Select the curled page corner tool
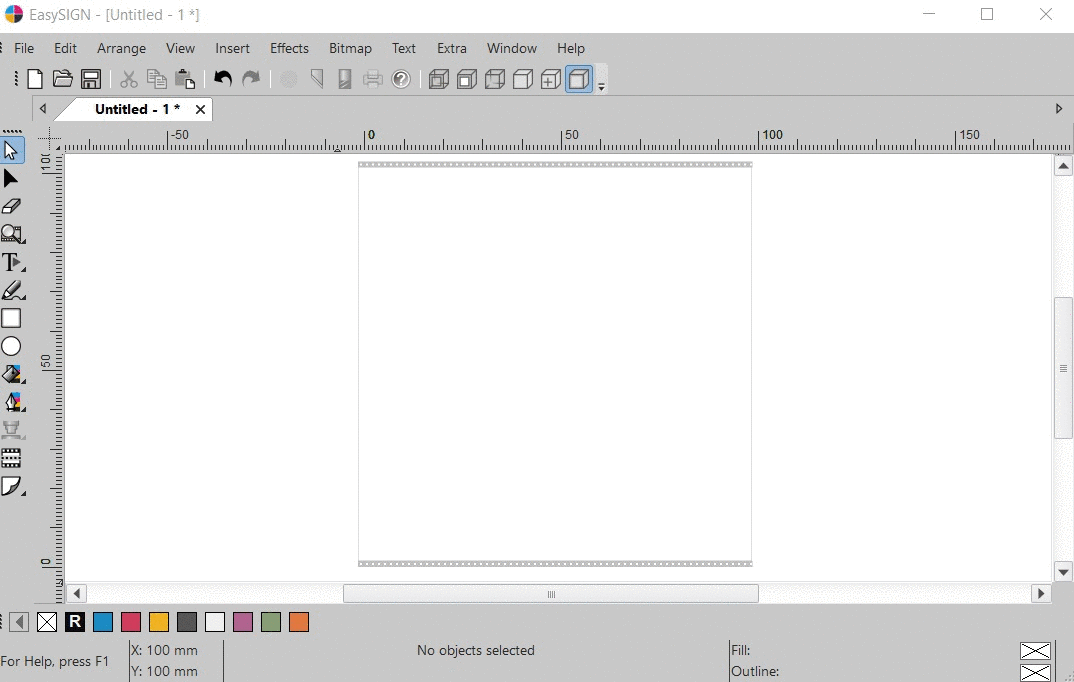Screen dimensions: 1074x682 [x=12, y=486]
